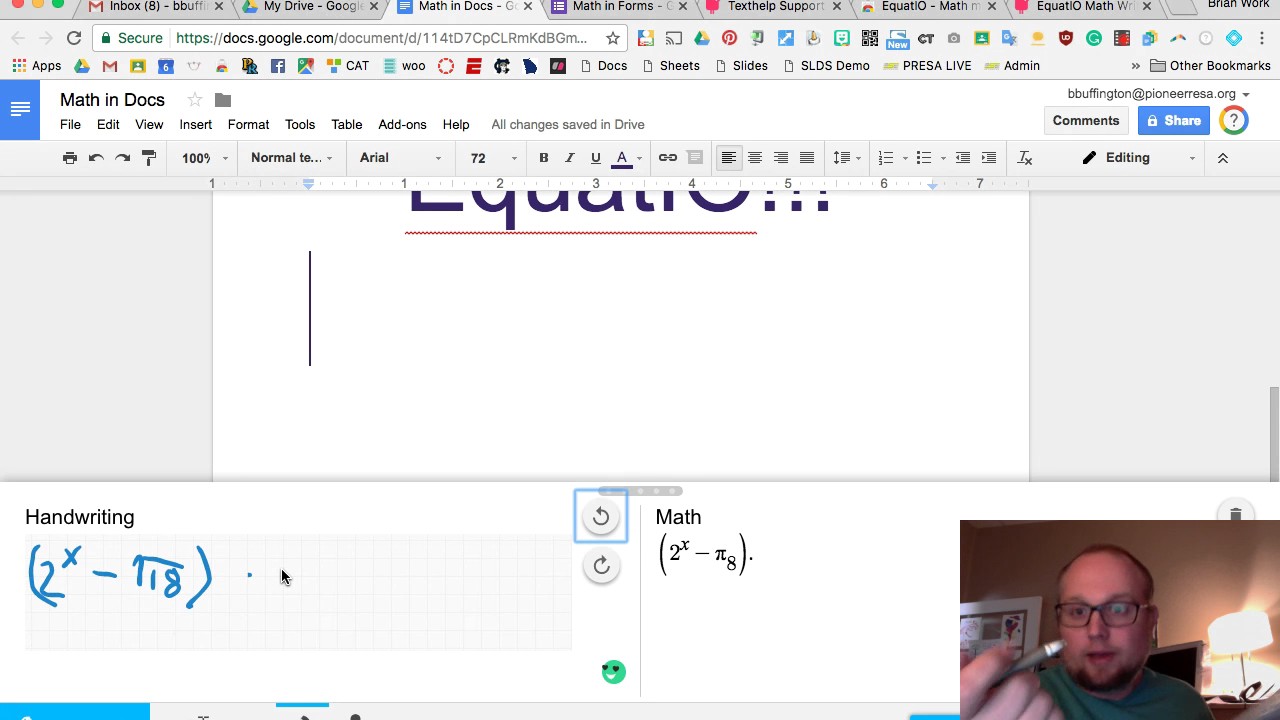Set center text alignment
1280x720 pixels.
[x=755, y=158]
